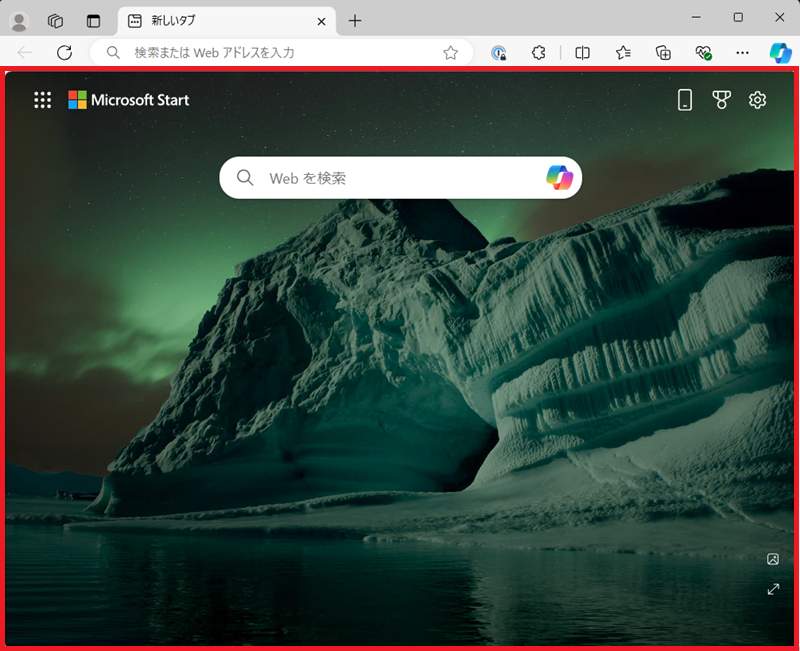Click the Web を検索 search box
Image resolution: width=800 pixels, height=651 pixels.
401,178
